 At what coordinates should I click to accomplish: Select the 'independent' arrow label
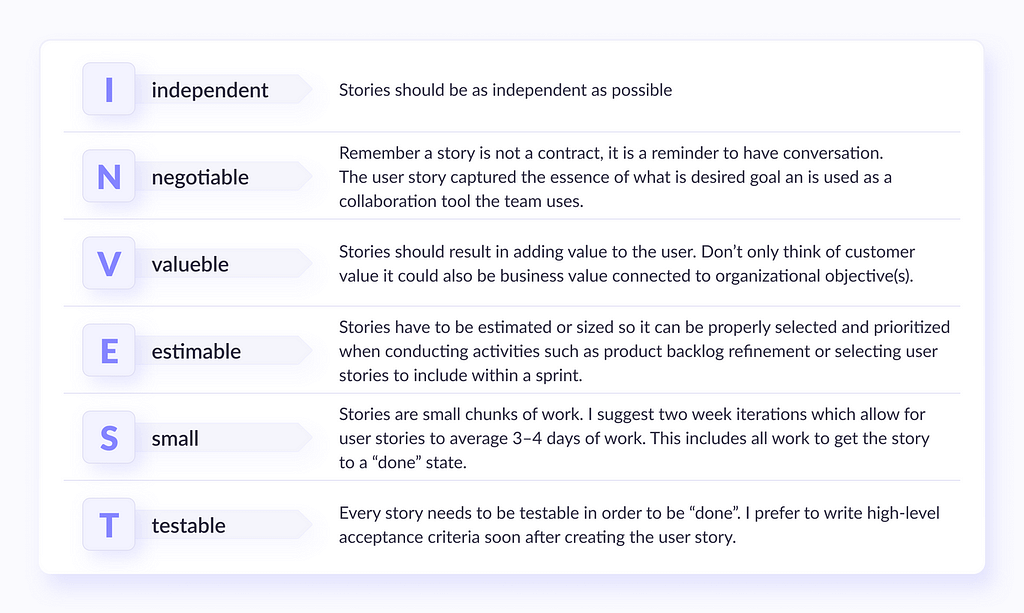(x=224, y=89)
